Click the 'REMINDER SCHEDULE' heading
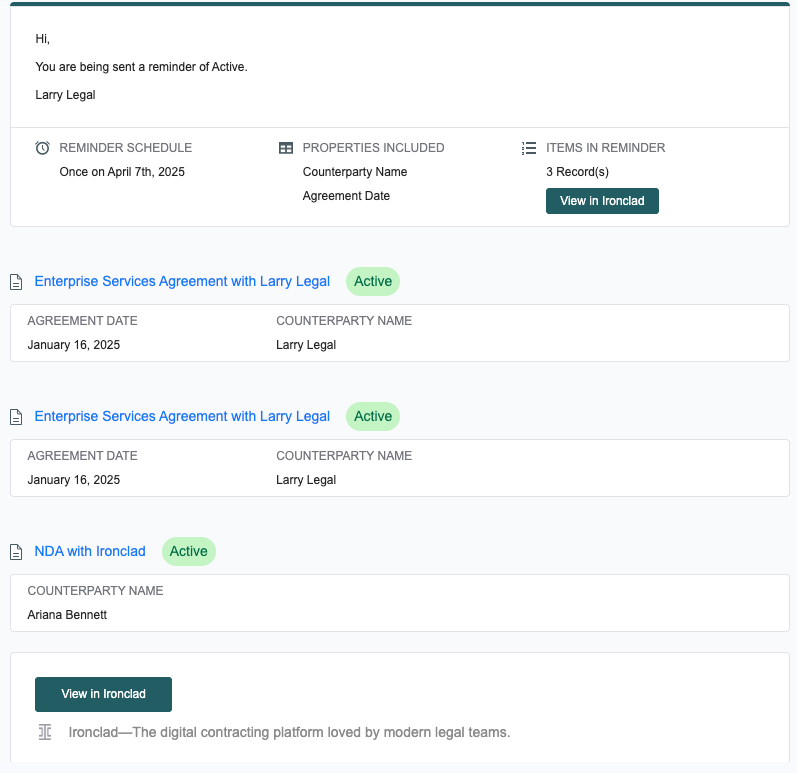This screenshot has width=797, height=773. pyautogui.click(x=126, y=148)
